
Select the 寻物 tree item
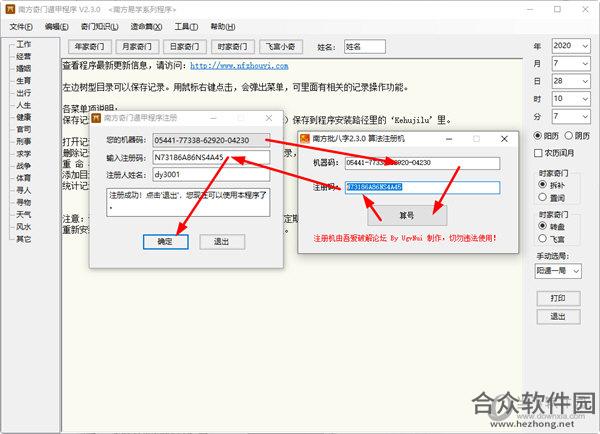pyautogui.click(x=24, y=202)
